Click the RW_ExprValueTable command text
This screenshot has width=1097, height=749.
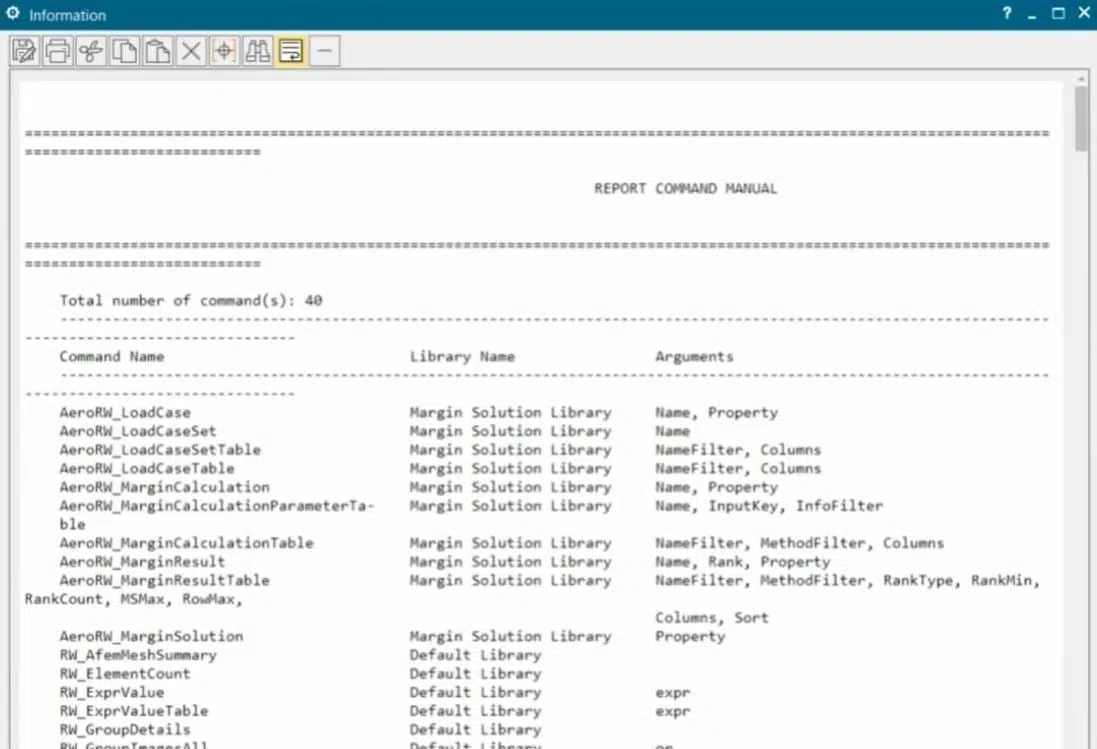[x=134, y=711]
